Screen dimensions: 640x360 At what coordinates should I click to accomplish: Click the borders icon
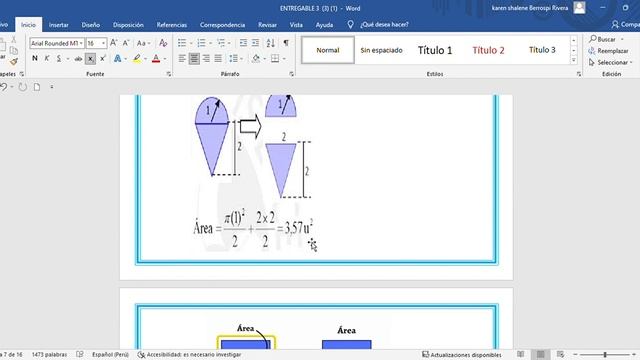point(275,59)
